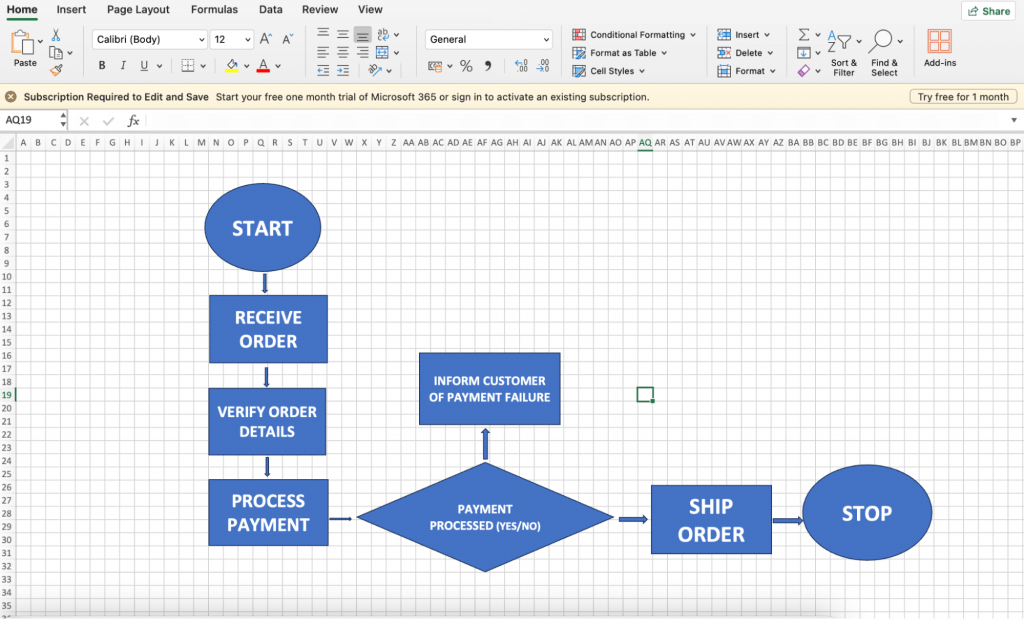Click inside the formula bar
This screenshot has width=1024, height=619.
click(577, 120)
